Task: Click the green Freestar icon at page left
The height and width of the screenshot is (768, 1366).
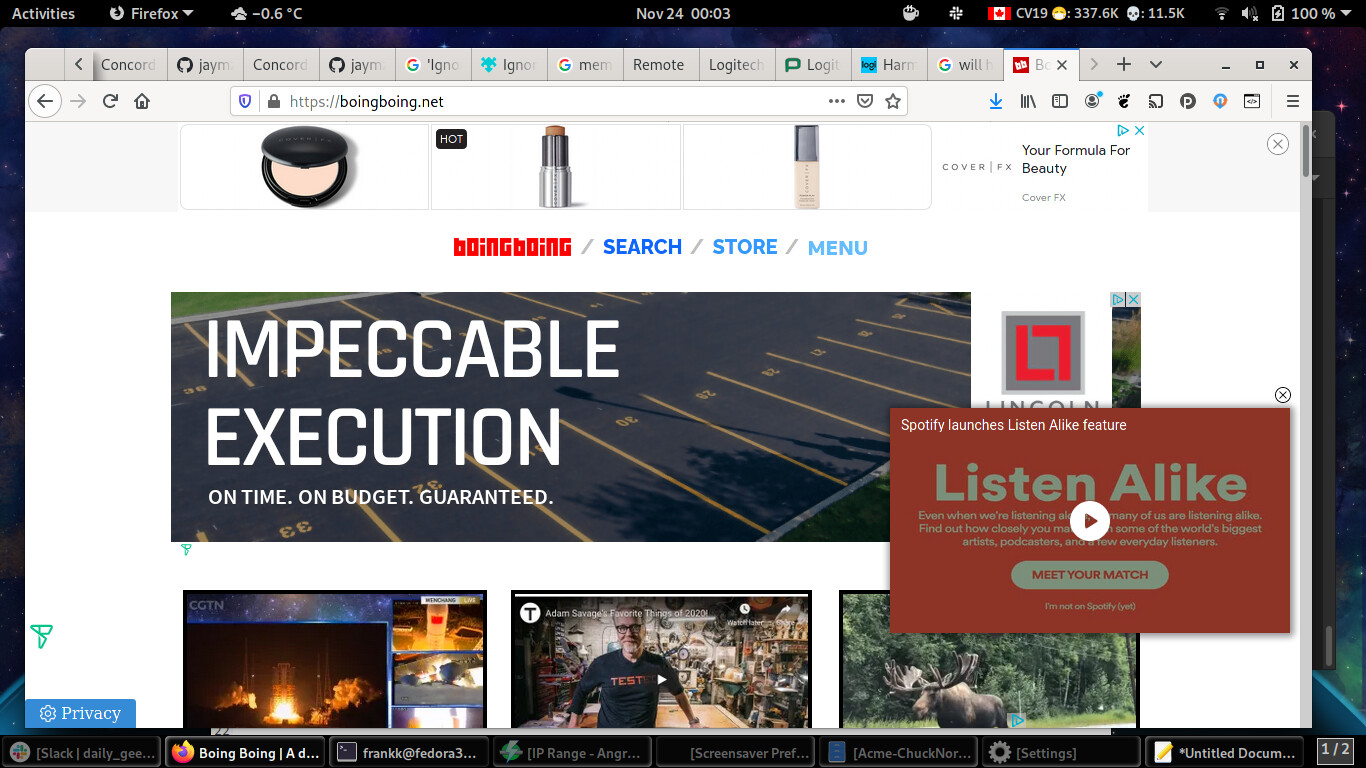Action: 41,636
